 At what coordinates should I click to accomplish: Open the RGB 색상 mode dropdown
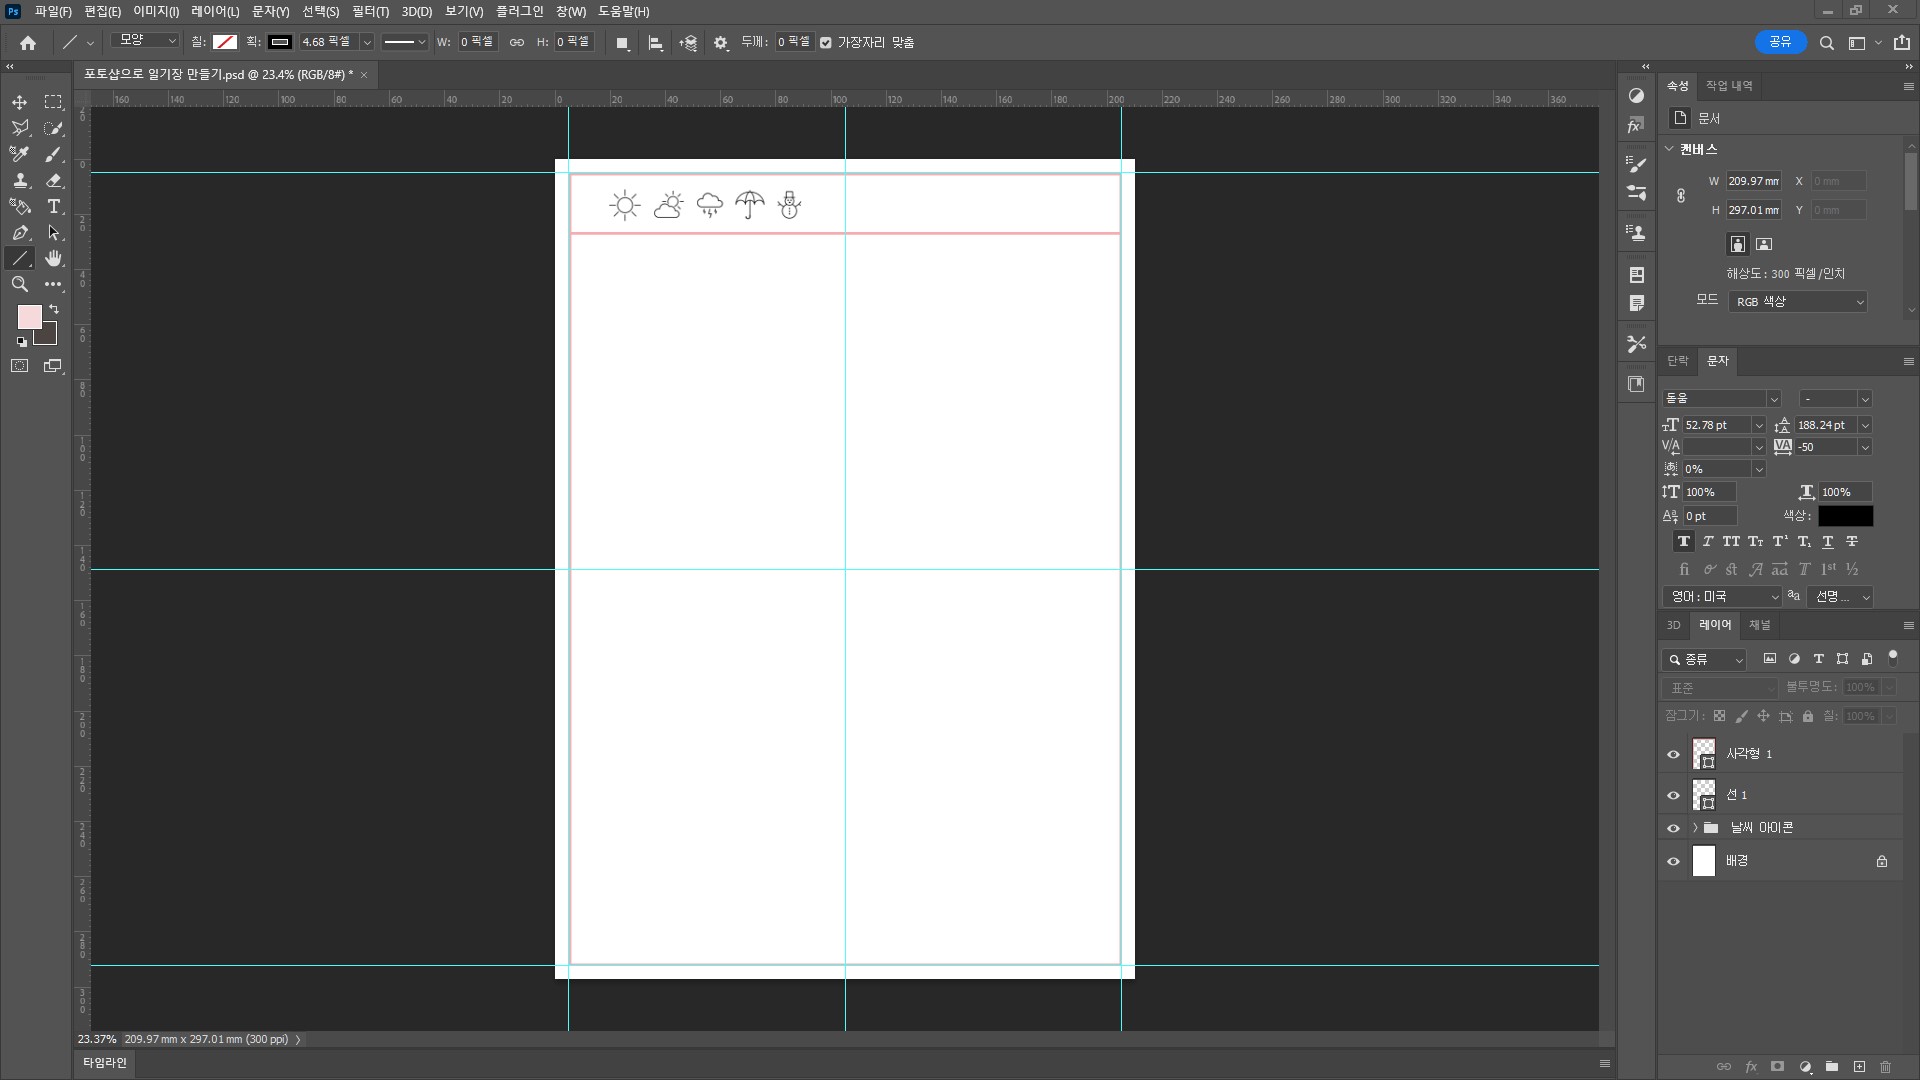[x=1797, y=302]
